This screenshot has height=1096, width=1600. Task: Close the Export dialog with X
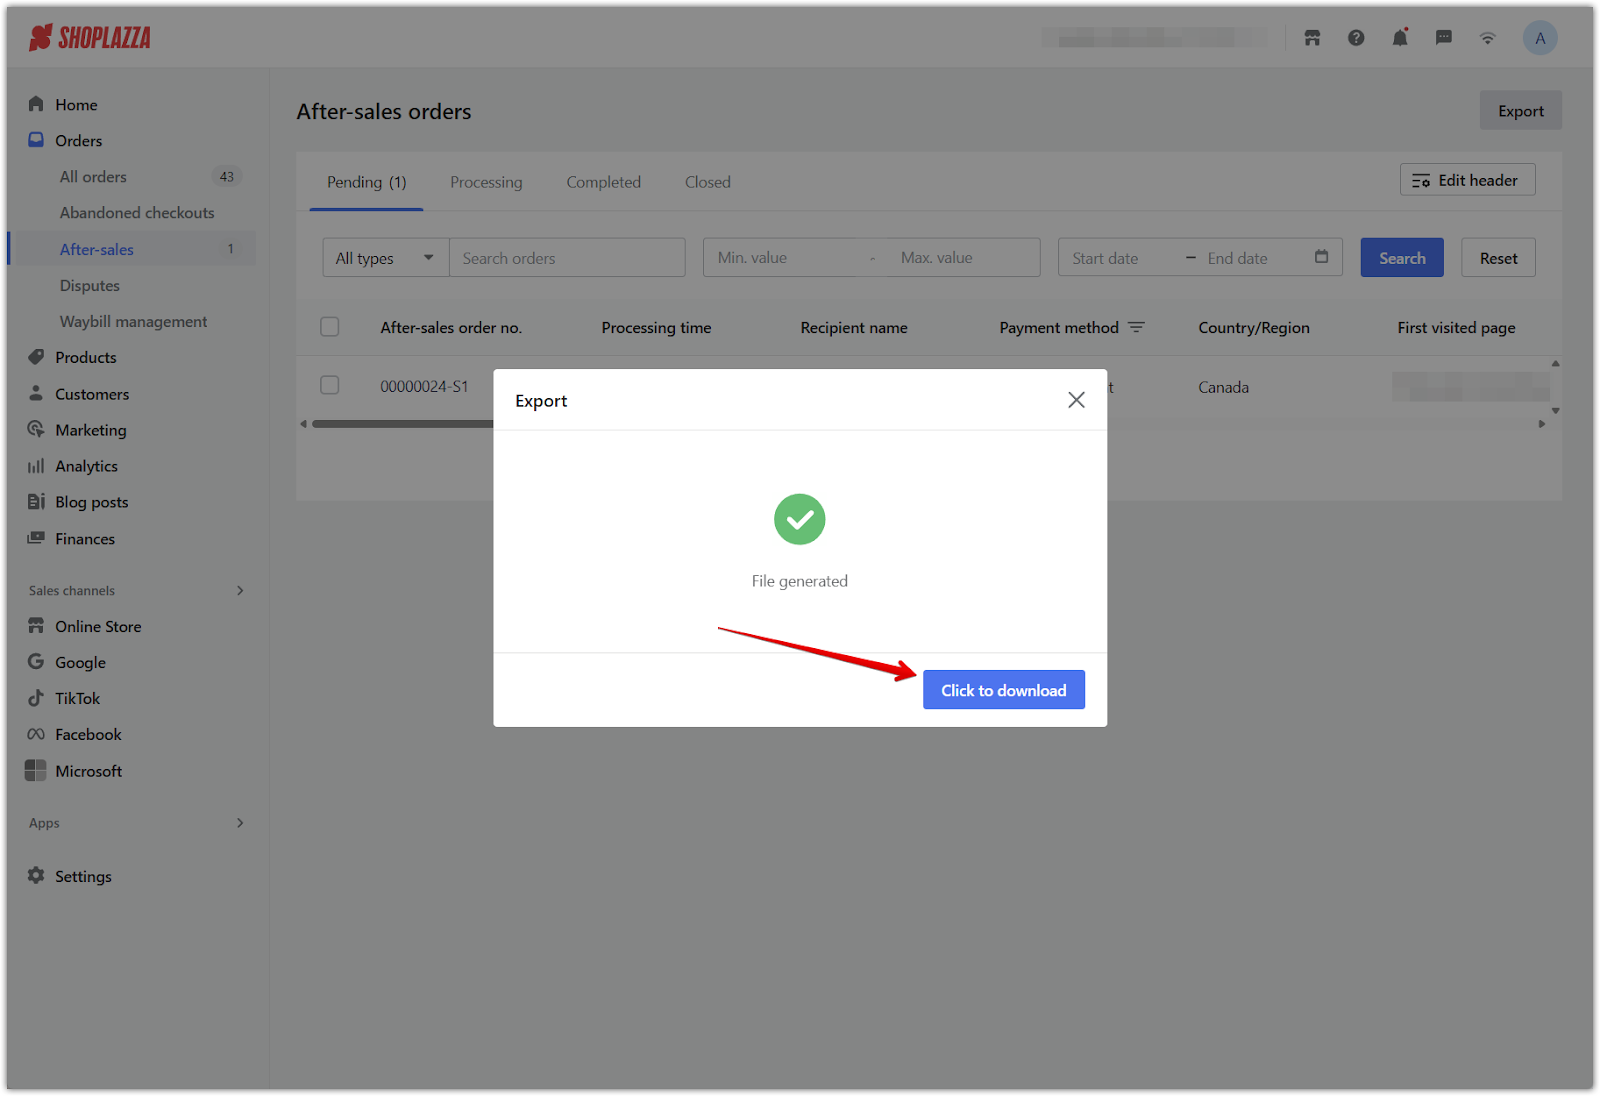pos(1076,400)
